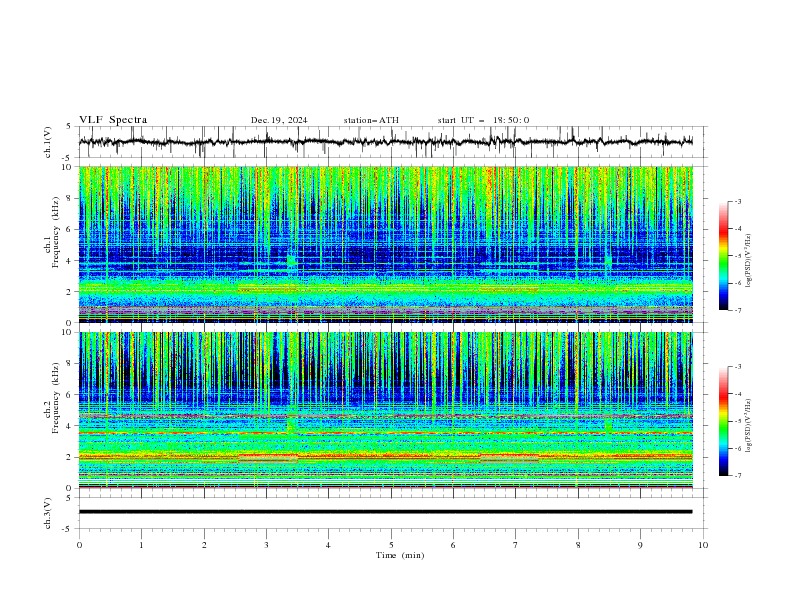Click tick label "9" on the Time axis
This screenshot has height=612, width=792.
(640, 545)
